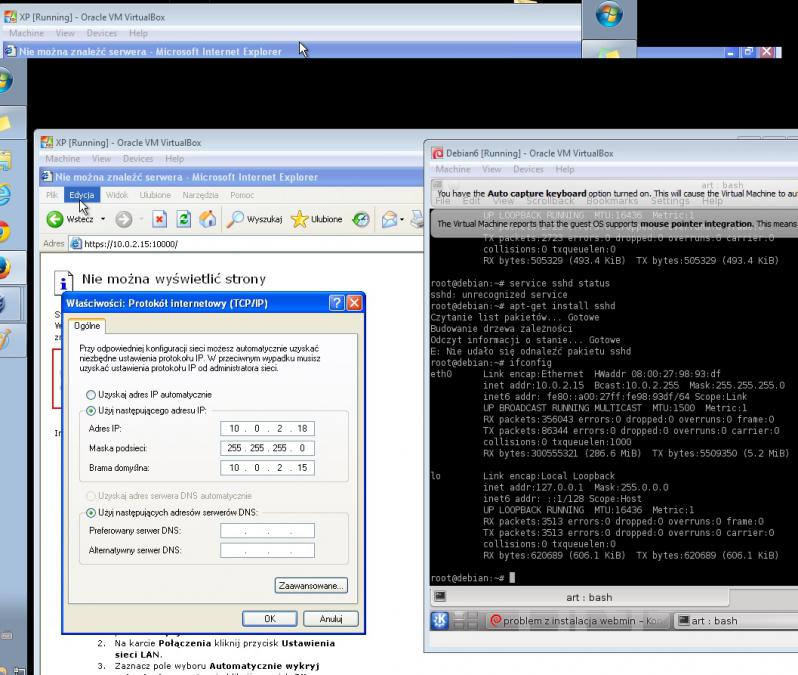Click the dialog's question mark help button
This screenshot has width=798, height=675.
(337, 303)
